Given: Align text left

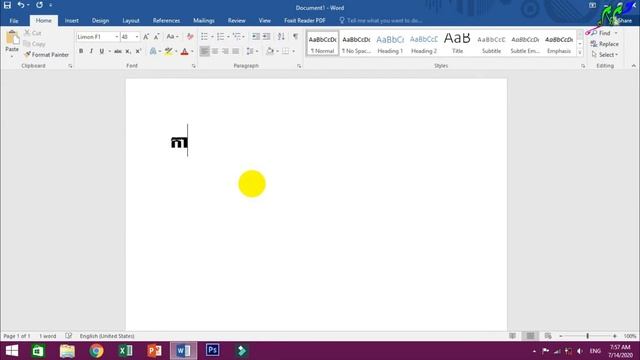Looking at the screenshot, I should coord(204,51).
